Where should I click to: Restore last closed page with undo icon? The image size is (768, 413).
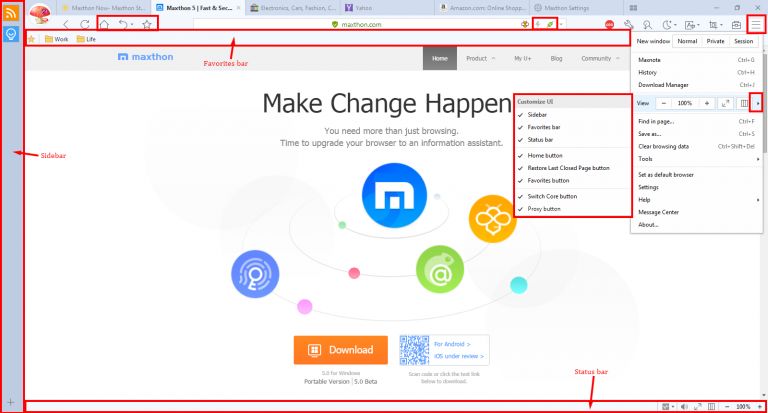[123, 24]
